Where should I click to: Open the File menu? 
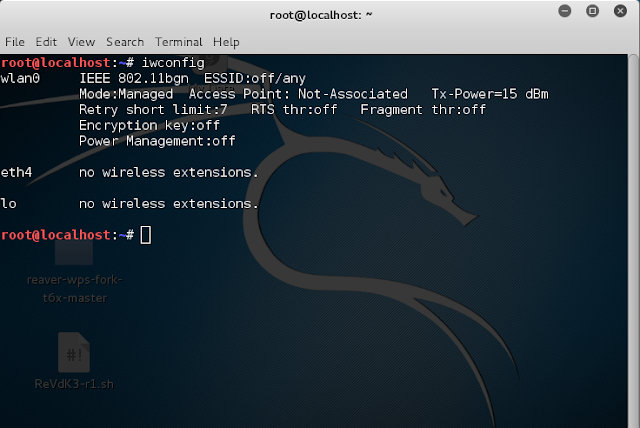pyautogui.click(x=15, y=42)
